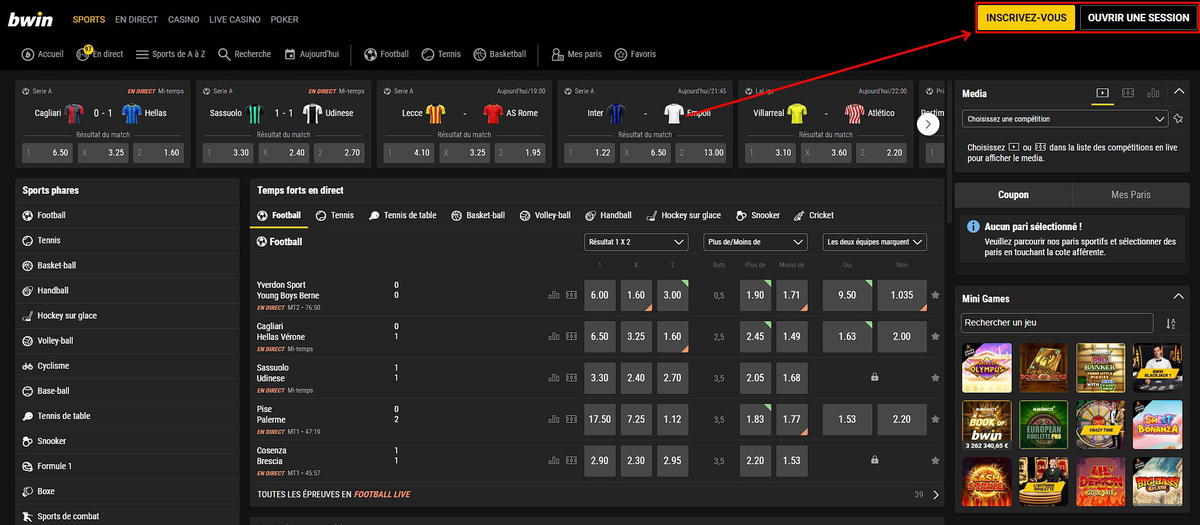Click OUVRIR UNE SESSION button
The width and height of the screenshot is (1200, 525).
1138,18
